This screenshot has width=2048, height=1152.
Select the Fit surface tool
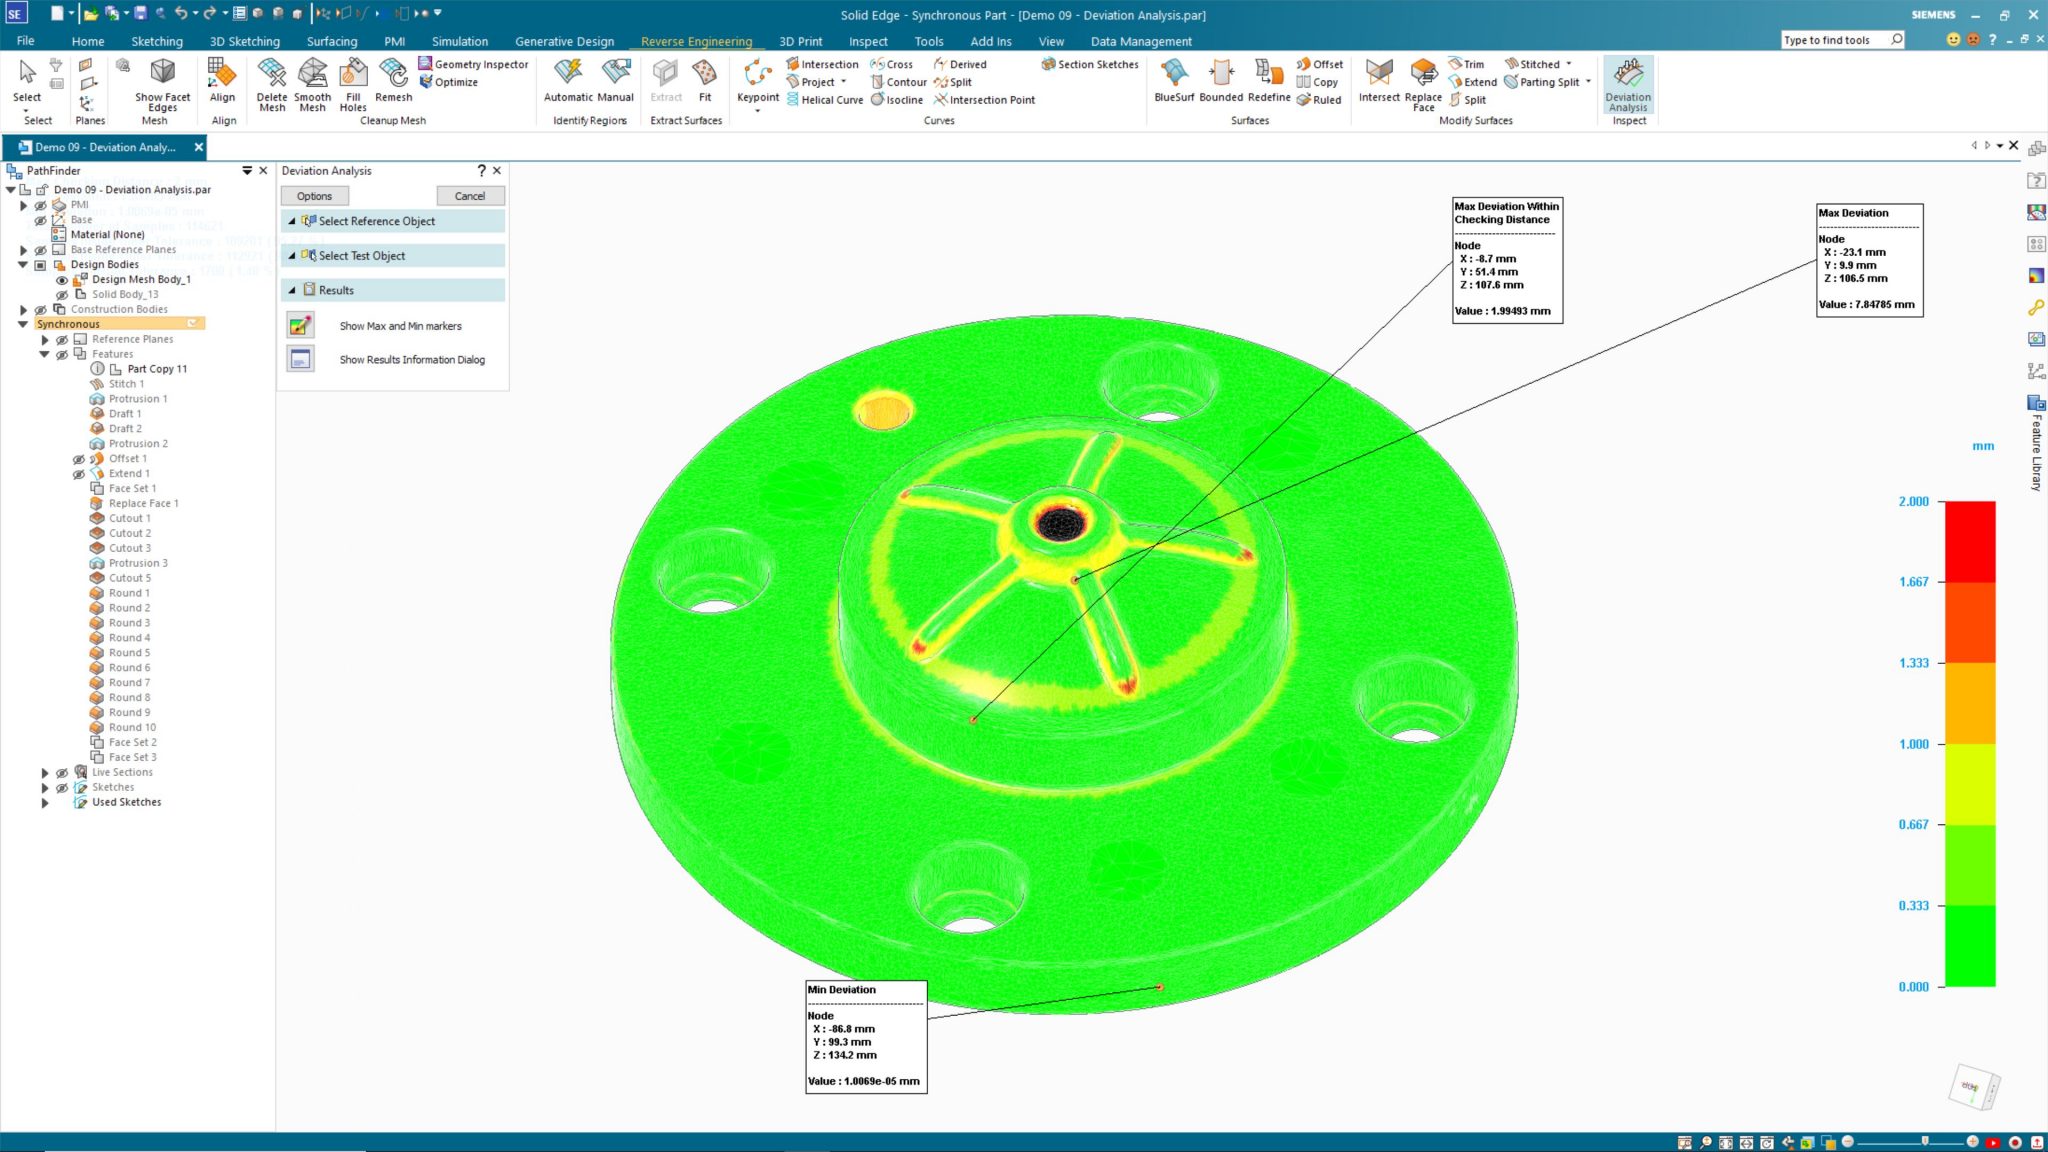pos(705,80)
